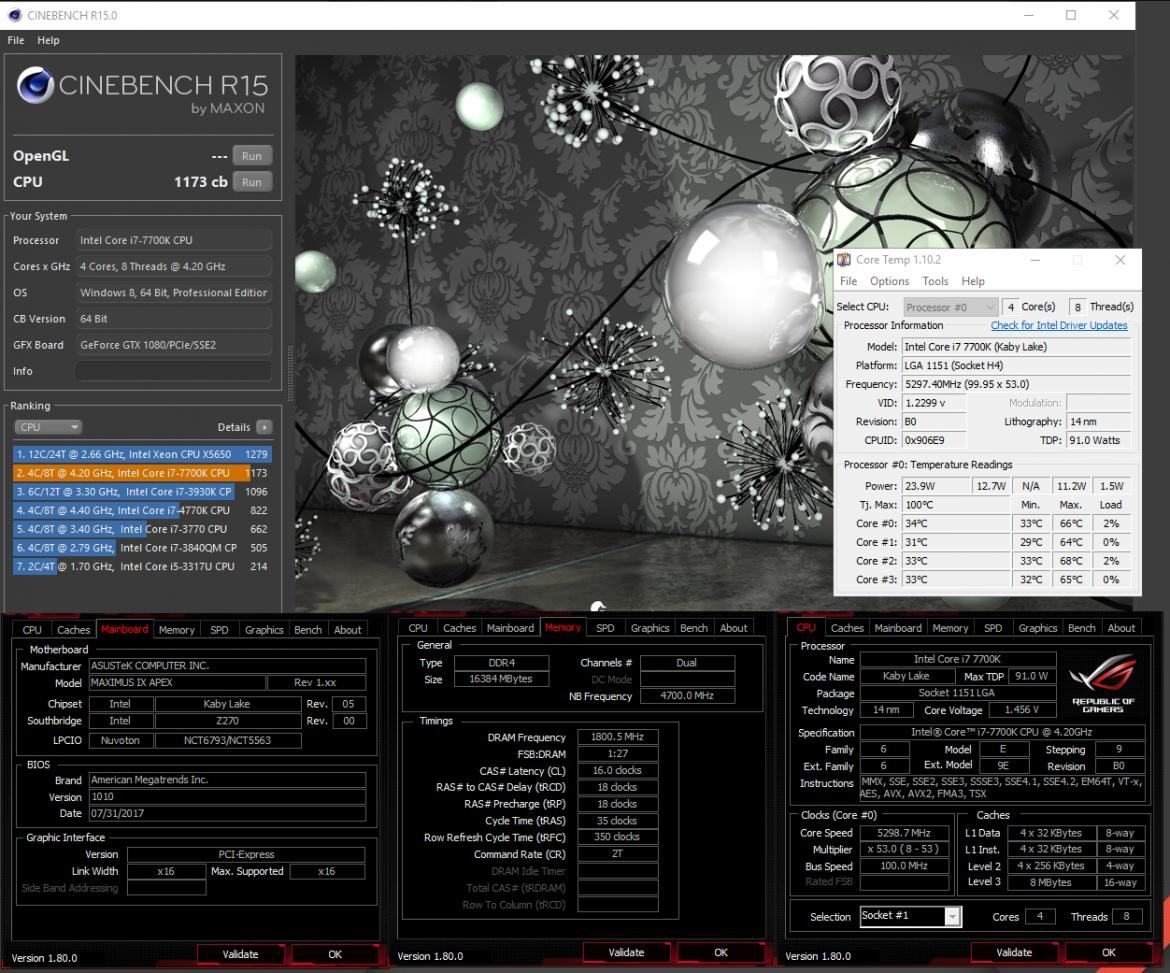The width and height of the screenshot is (1170, 973).
Task: Switch to CPU tab in Memory CPU-Z window
Action: click(x=418, y=628)
